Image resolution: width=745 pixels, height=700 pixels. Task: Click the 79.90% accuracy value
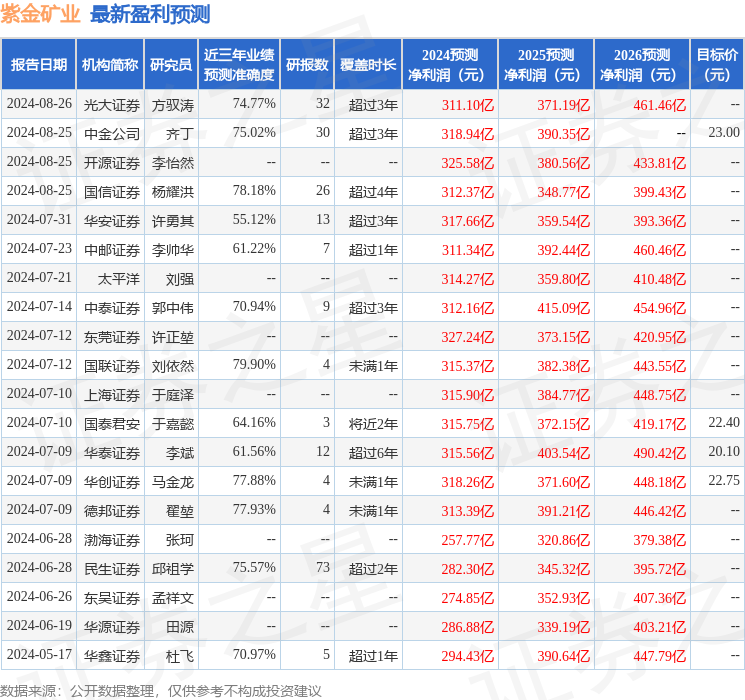coord(254,364)
